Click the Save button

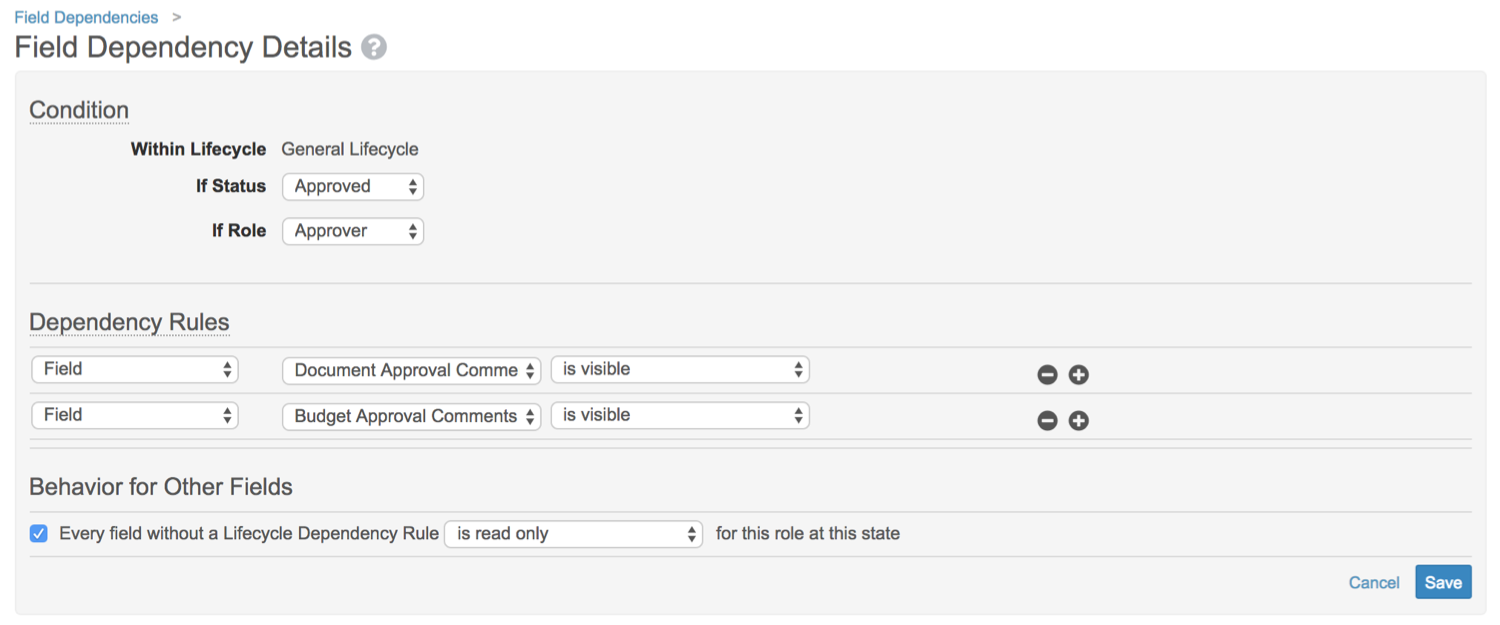pyautogui.click(x=1443, y=582)
